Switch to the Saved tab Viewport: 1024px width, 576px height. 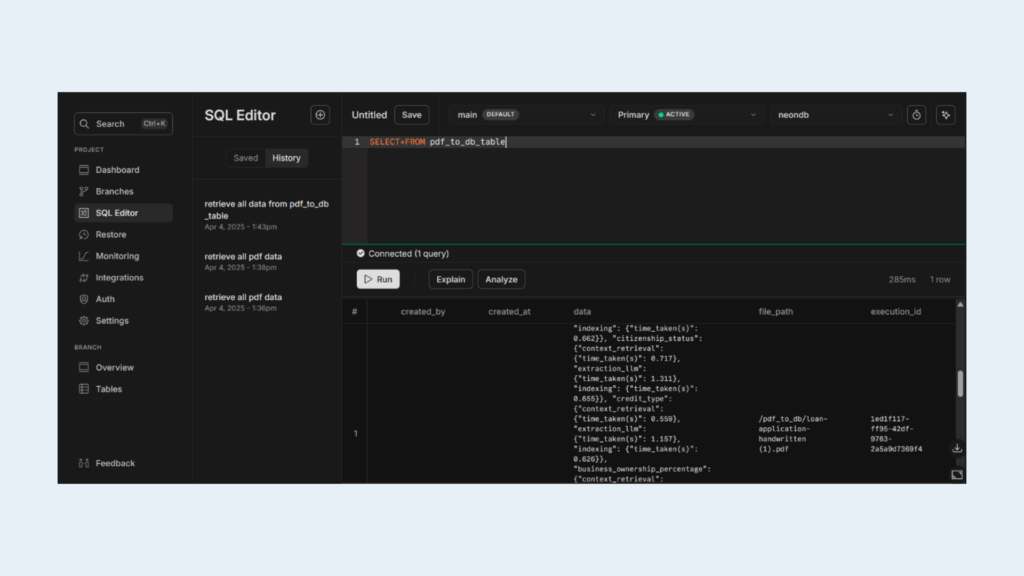pyautogui.click(x=245, y=158)
